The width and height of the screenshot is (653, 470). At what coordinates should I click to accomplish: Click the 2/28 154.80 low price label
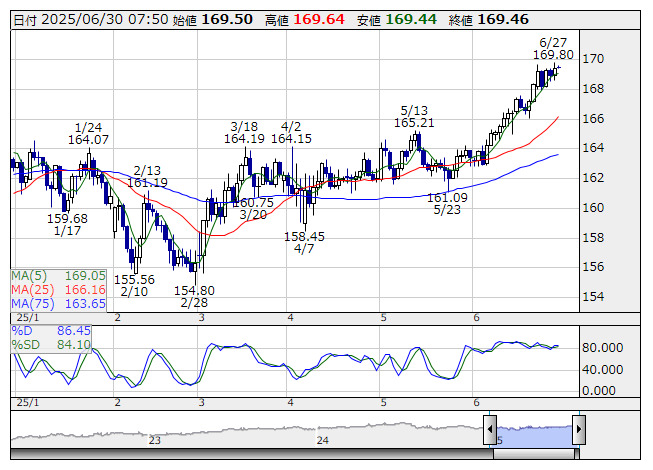[x=194, y=296]
